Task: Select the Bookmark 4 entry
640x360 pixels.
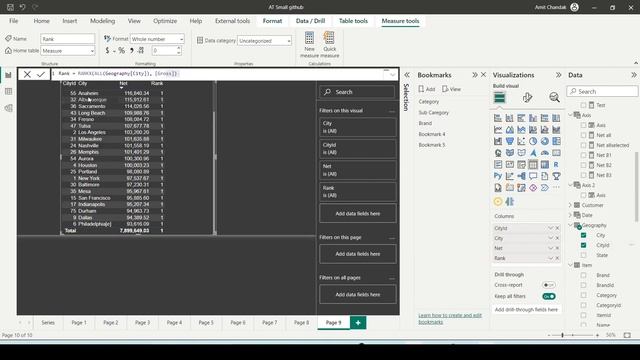Action: point(432,134)
